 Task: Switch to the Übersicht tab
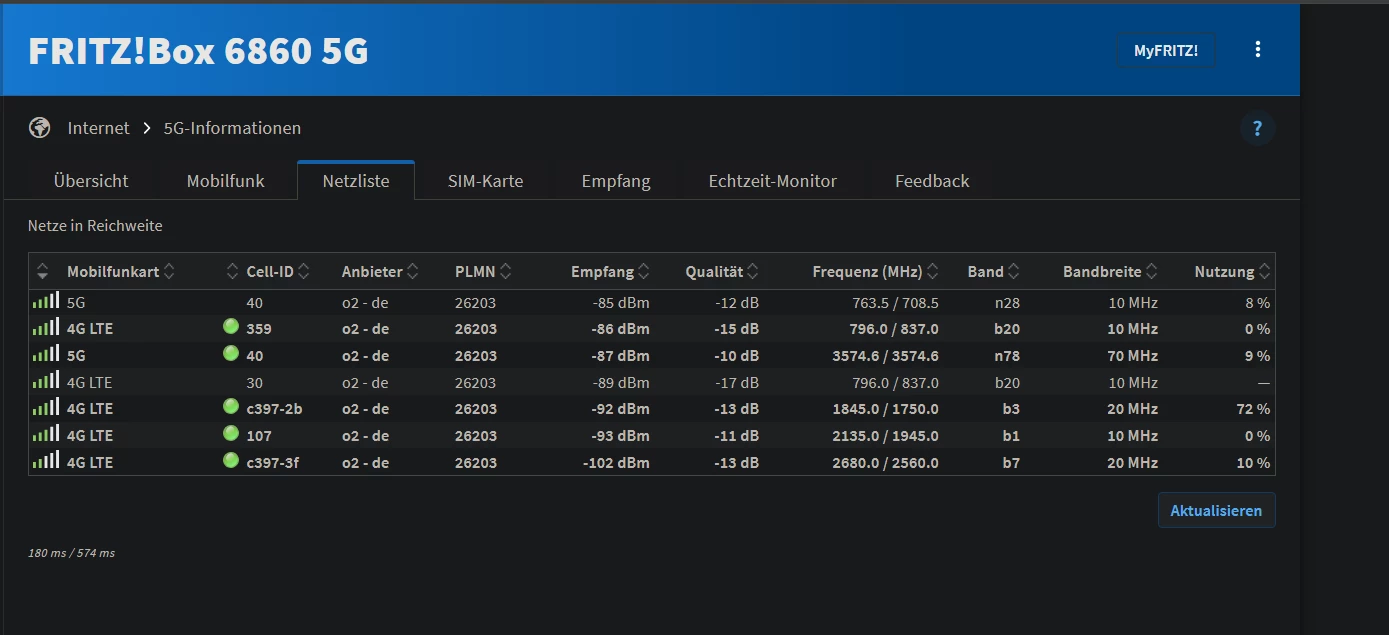(x=91, y=181)
